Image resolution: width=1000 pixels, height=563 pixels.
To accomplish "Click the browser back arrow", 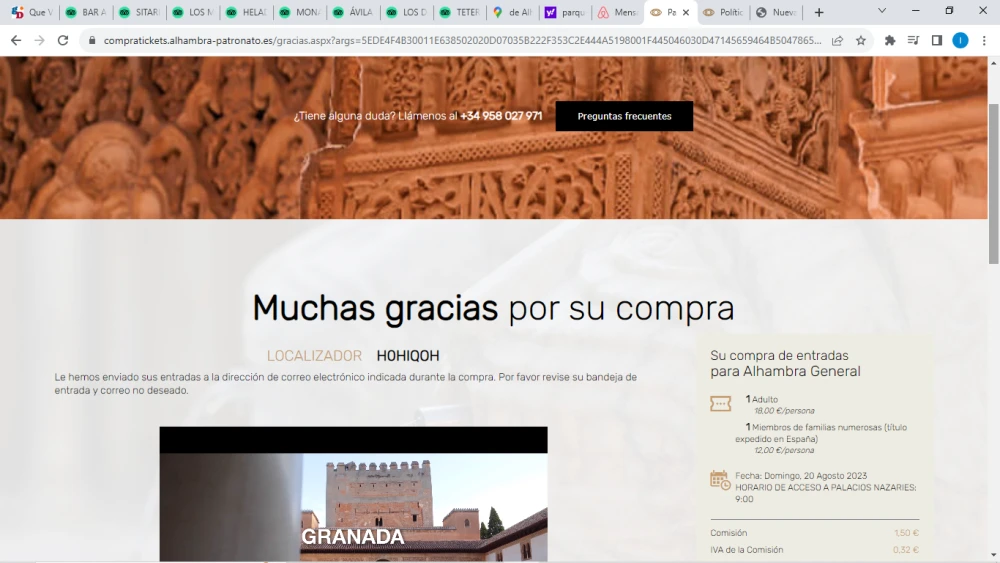I will point(16,40).
